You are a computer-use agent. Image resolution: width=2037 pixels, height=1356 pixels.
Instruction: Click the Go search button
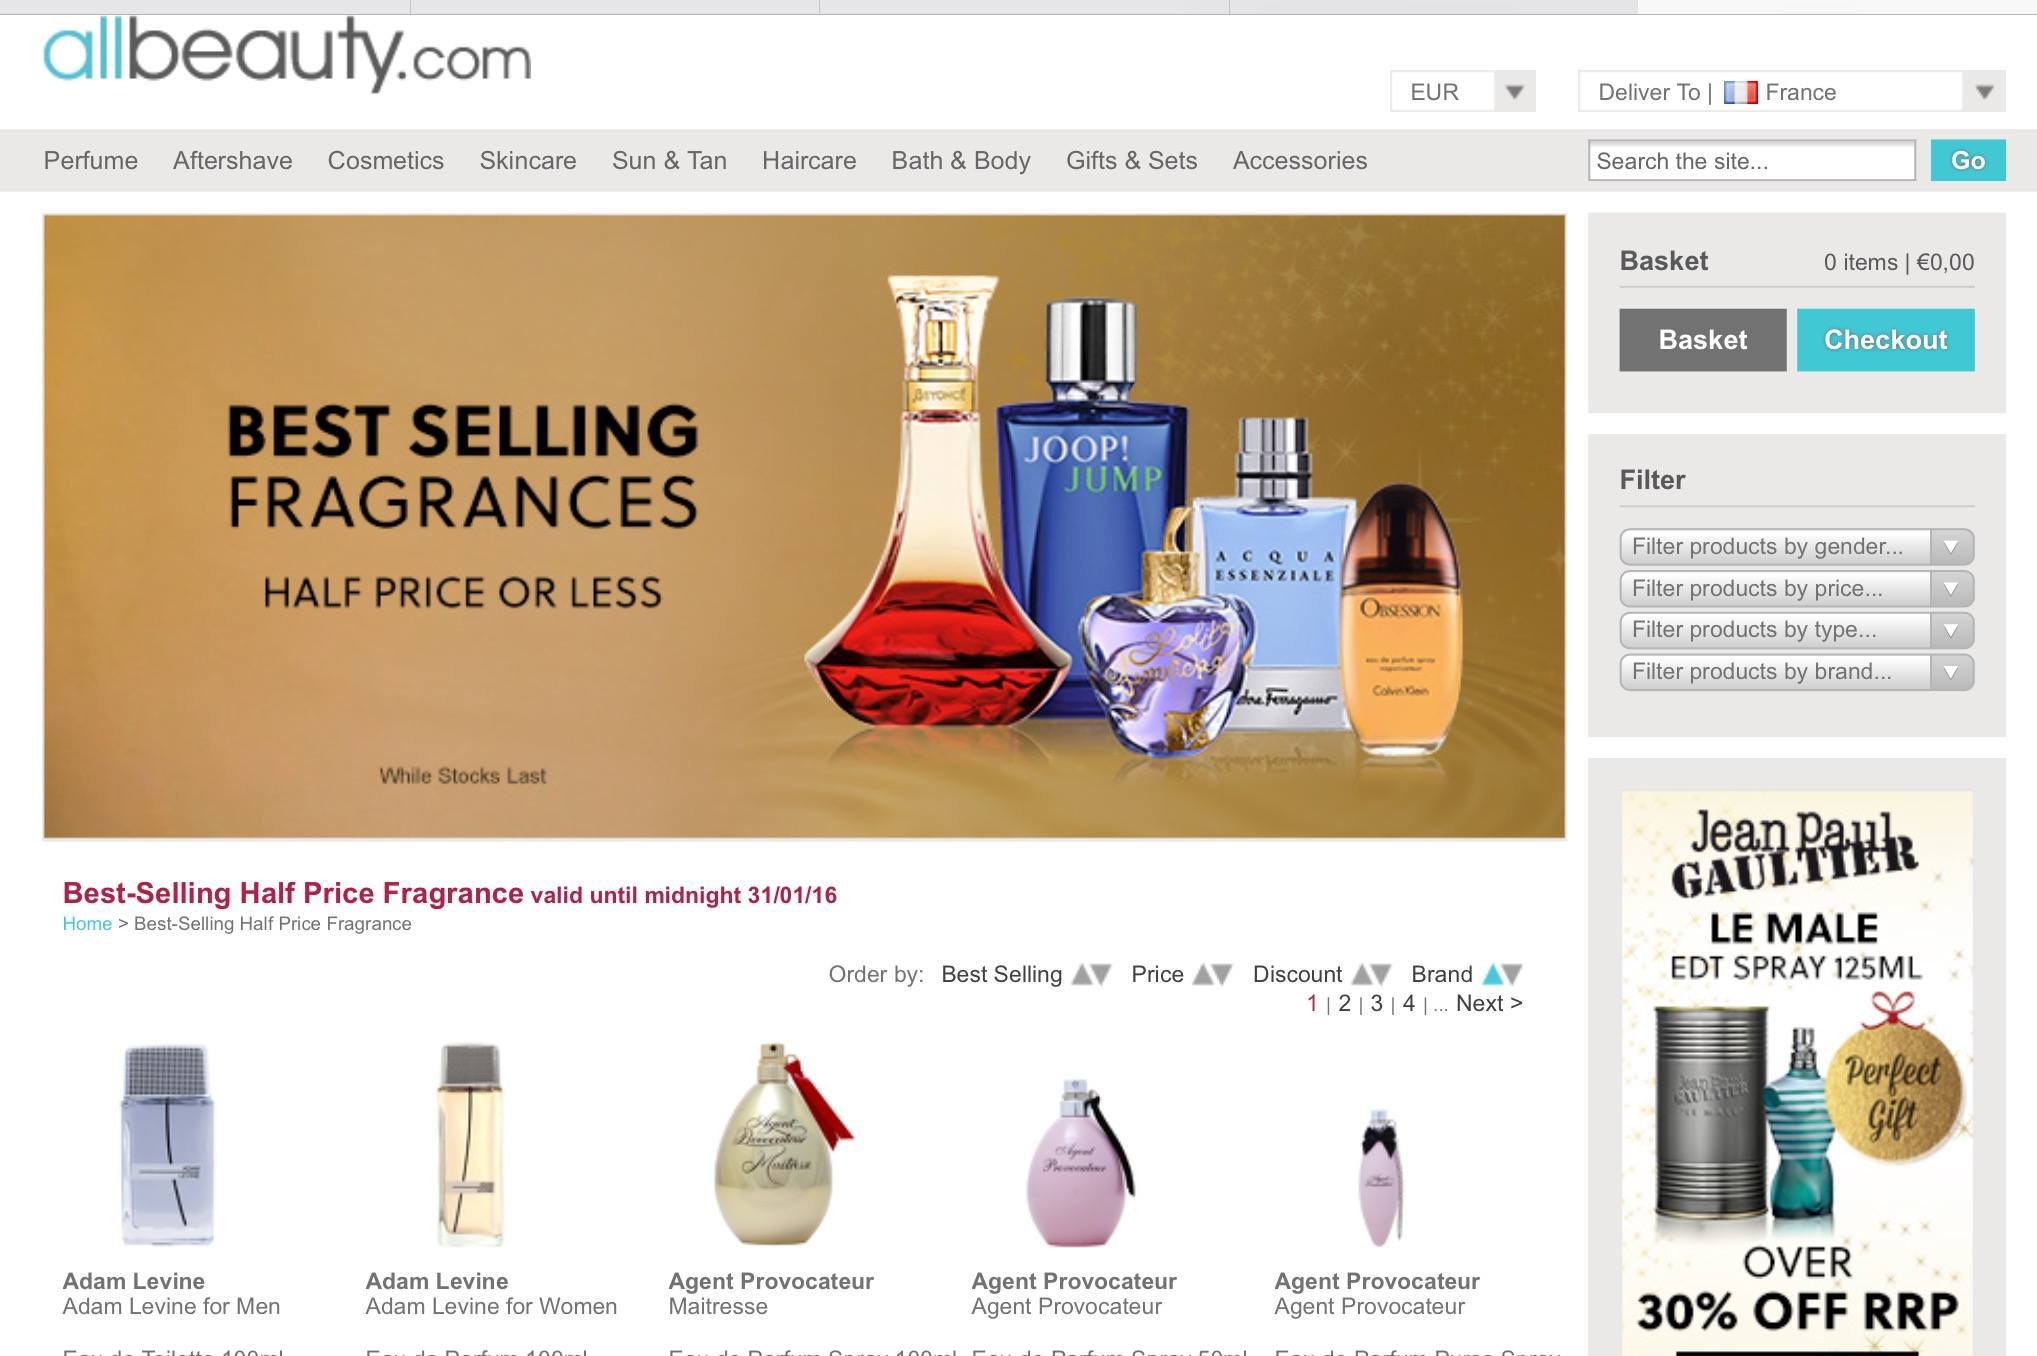(x=1967, y=160)
